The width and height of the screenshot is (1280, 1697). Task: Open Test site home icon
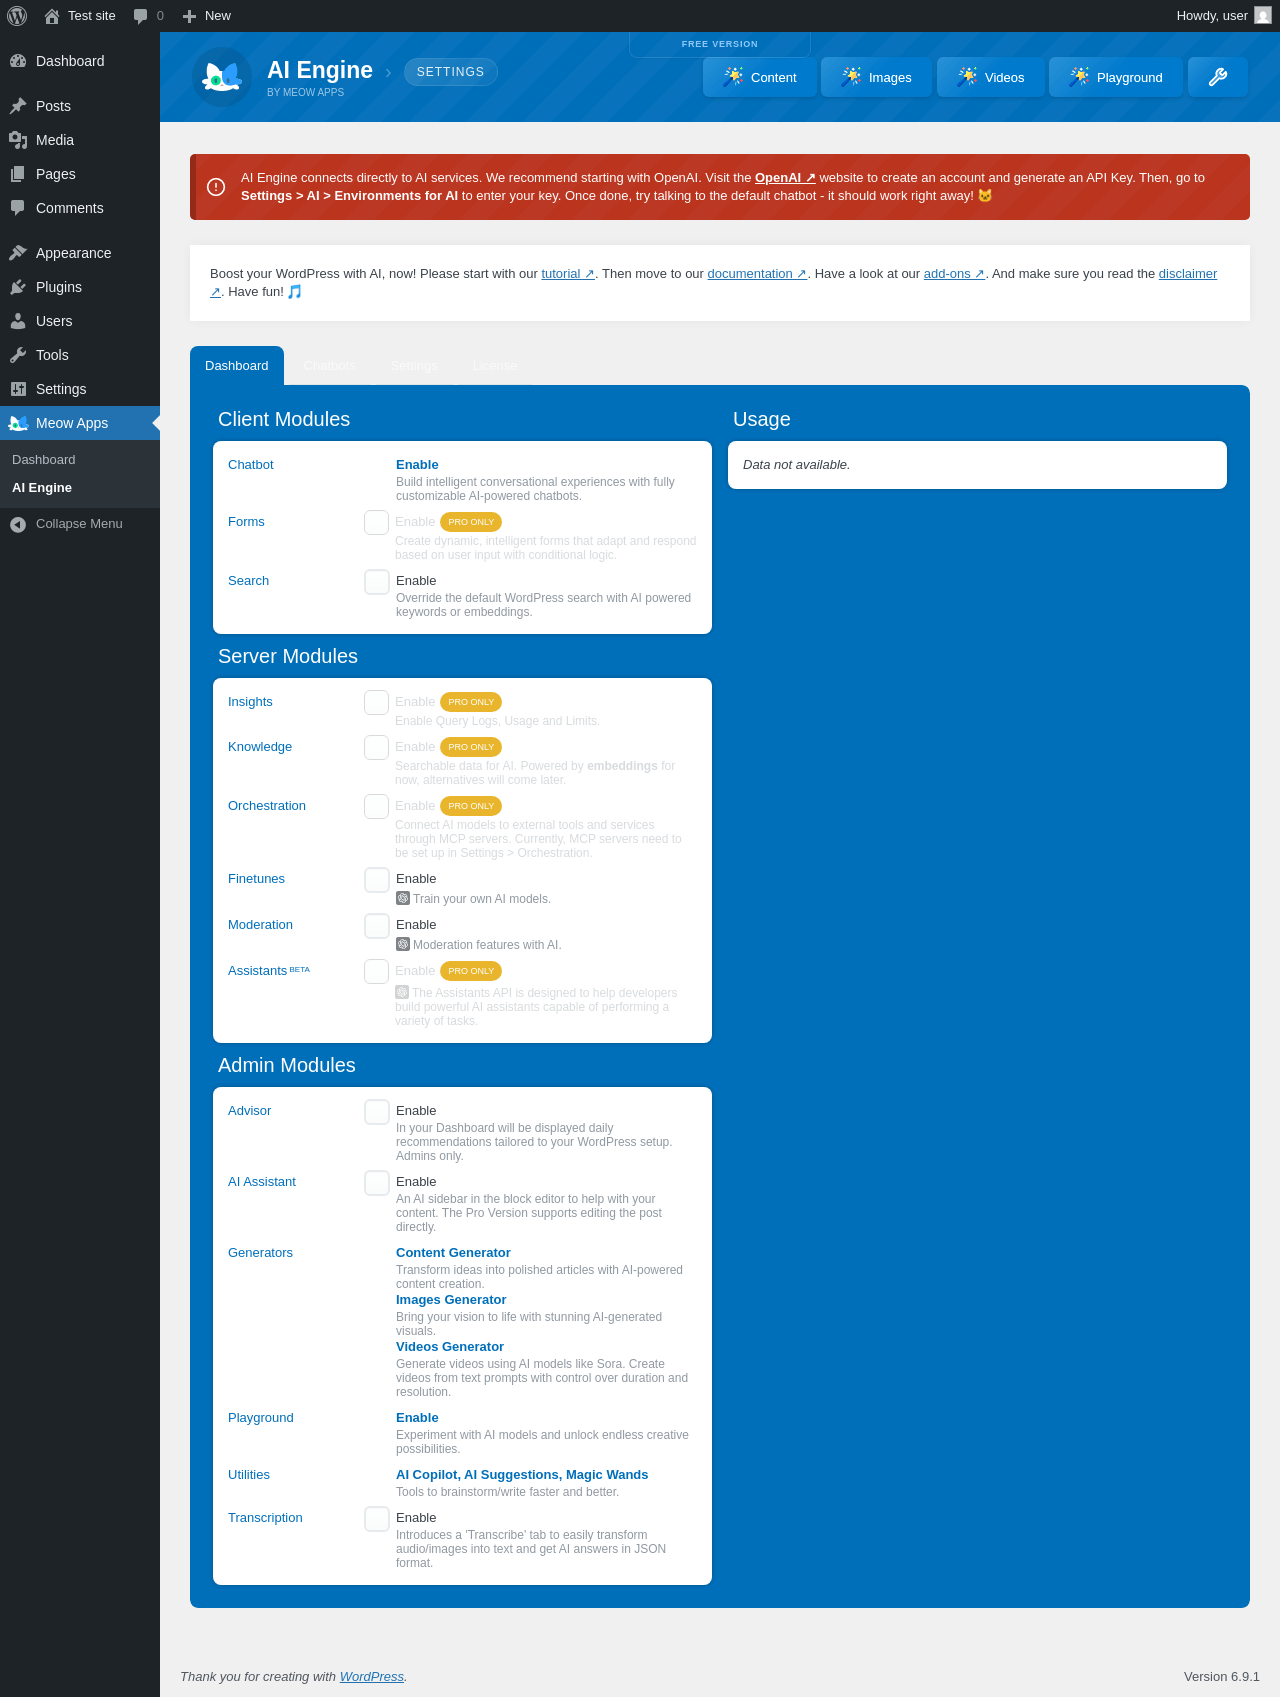(52, 16)
